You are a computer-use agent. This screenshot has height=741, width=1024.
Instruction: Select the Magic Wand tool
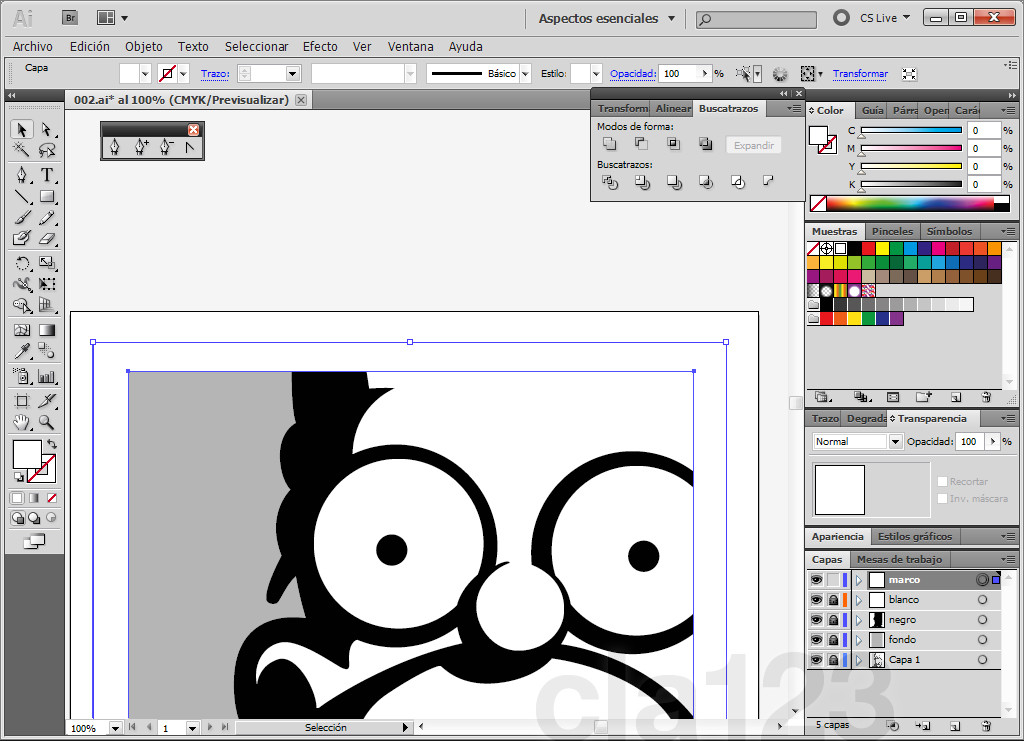[x=22, y=150]
